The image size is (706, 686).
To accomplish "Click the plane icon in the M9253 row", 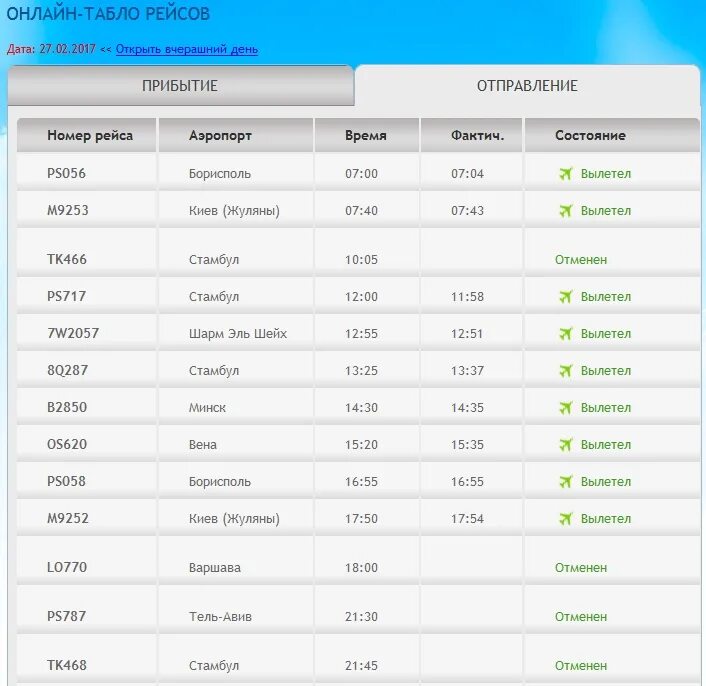I will [x=566, y=210].
